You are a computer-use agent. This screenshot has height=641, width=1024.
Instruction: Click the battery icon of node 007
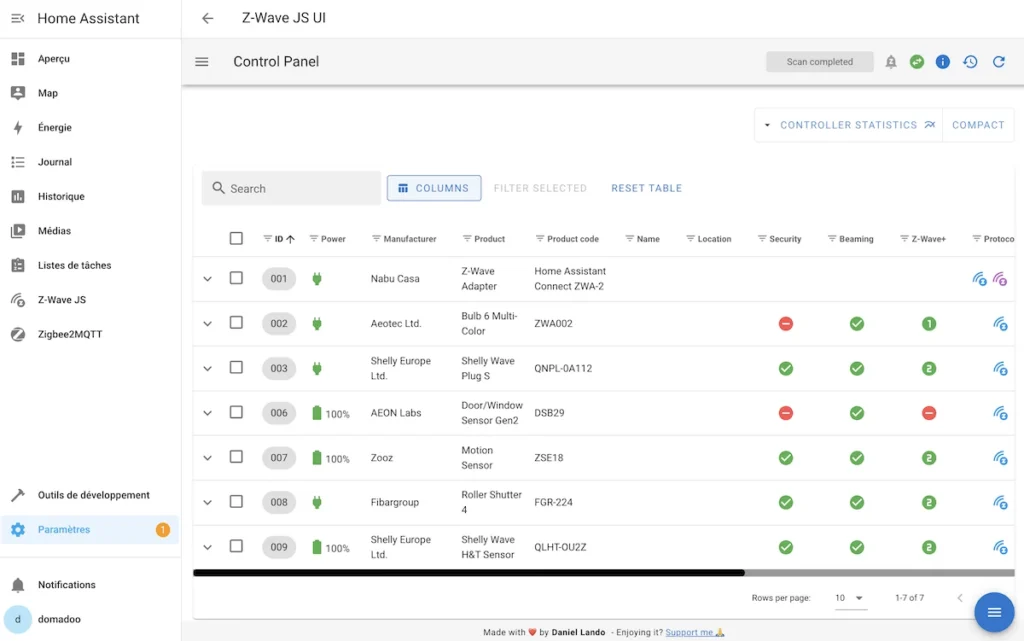[317, 458]
